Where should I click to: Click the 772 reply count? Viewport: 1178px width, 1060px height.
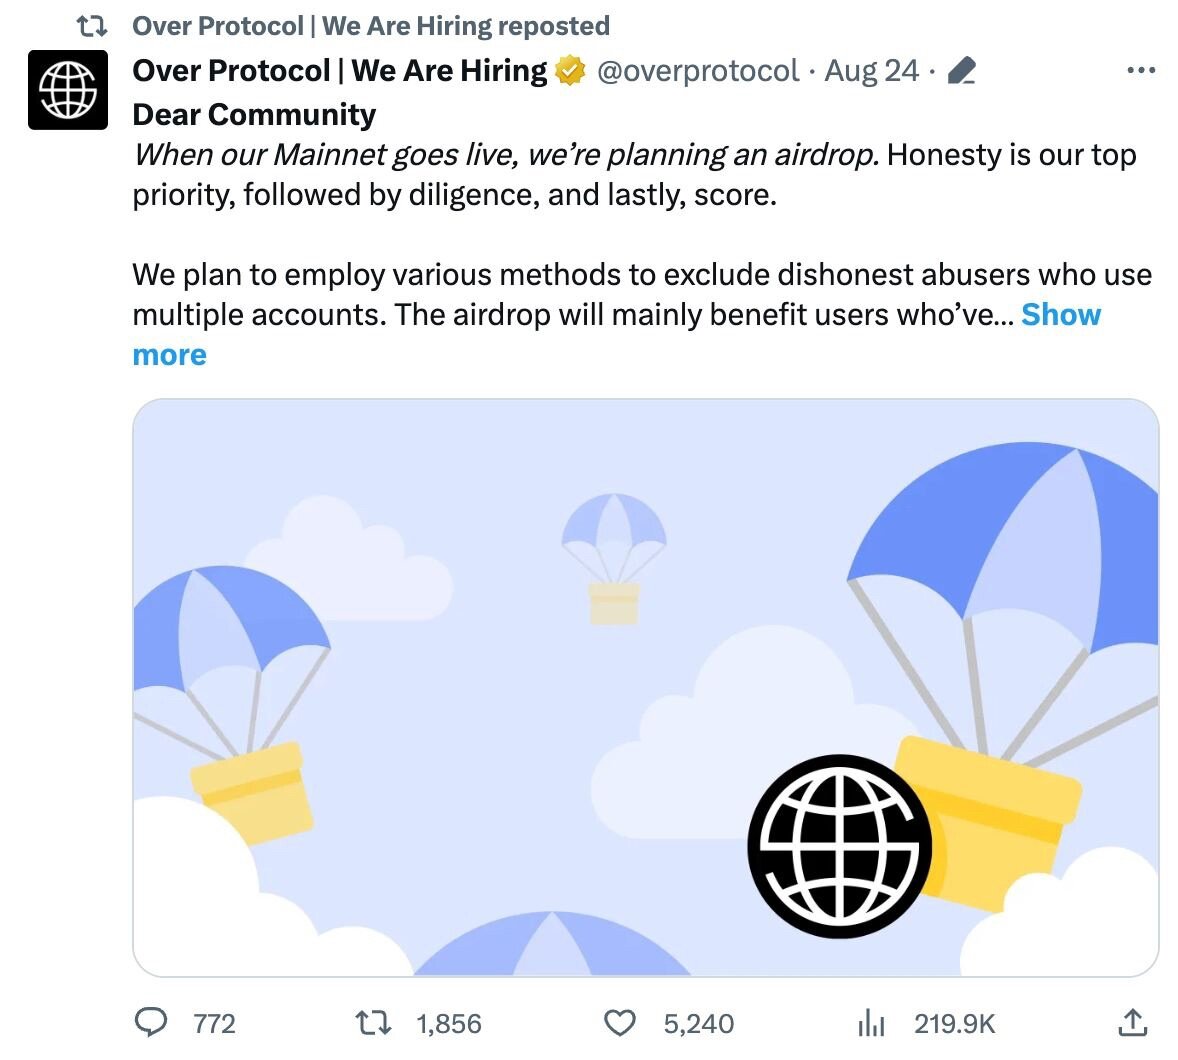coord(213,1024)
